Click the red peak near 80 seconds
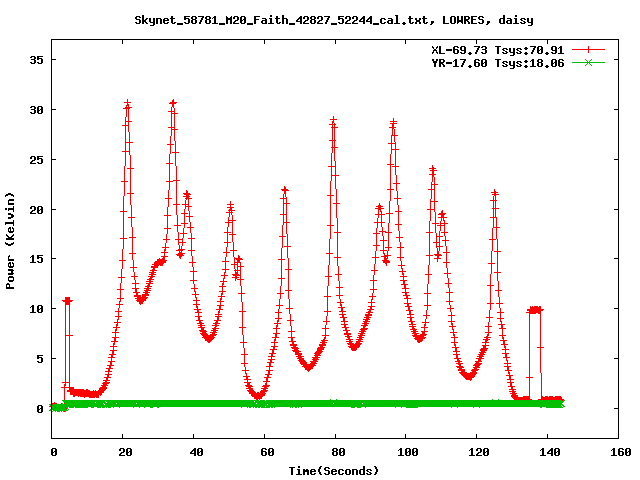Screen dimensions: 640x480 (334, 120)
